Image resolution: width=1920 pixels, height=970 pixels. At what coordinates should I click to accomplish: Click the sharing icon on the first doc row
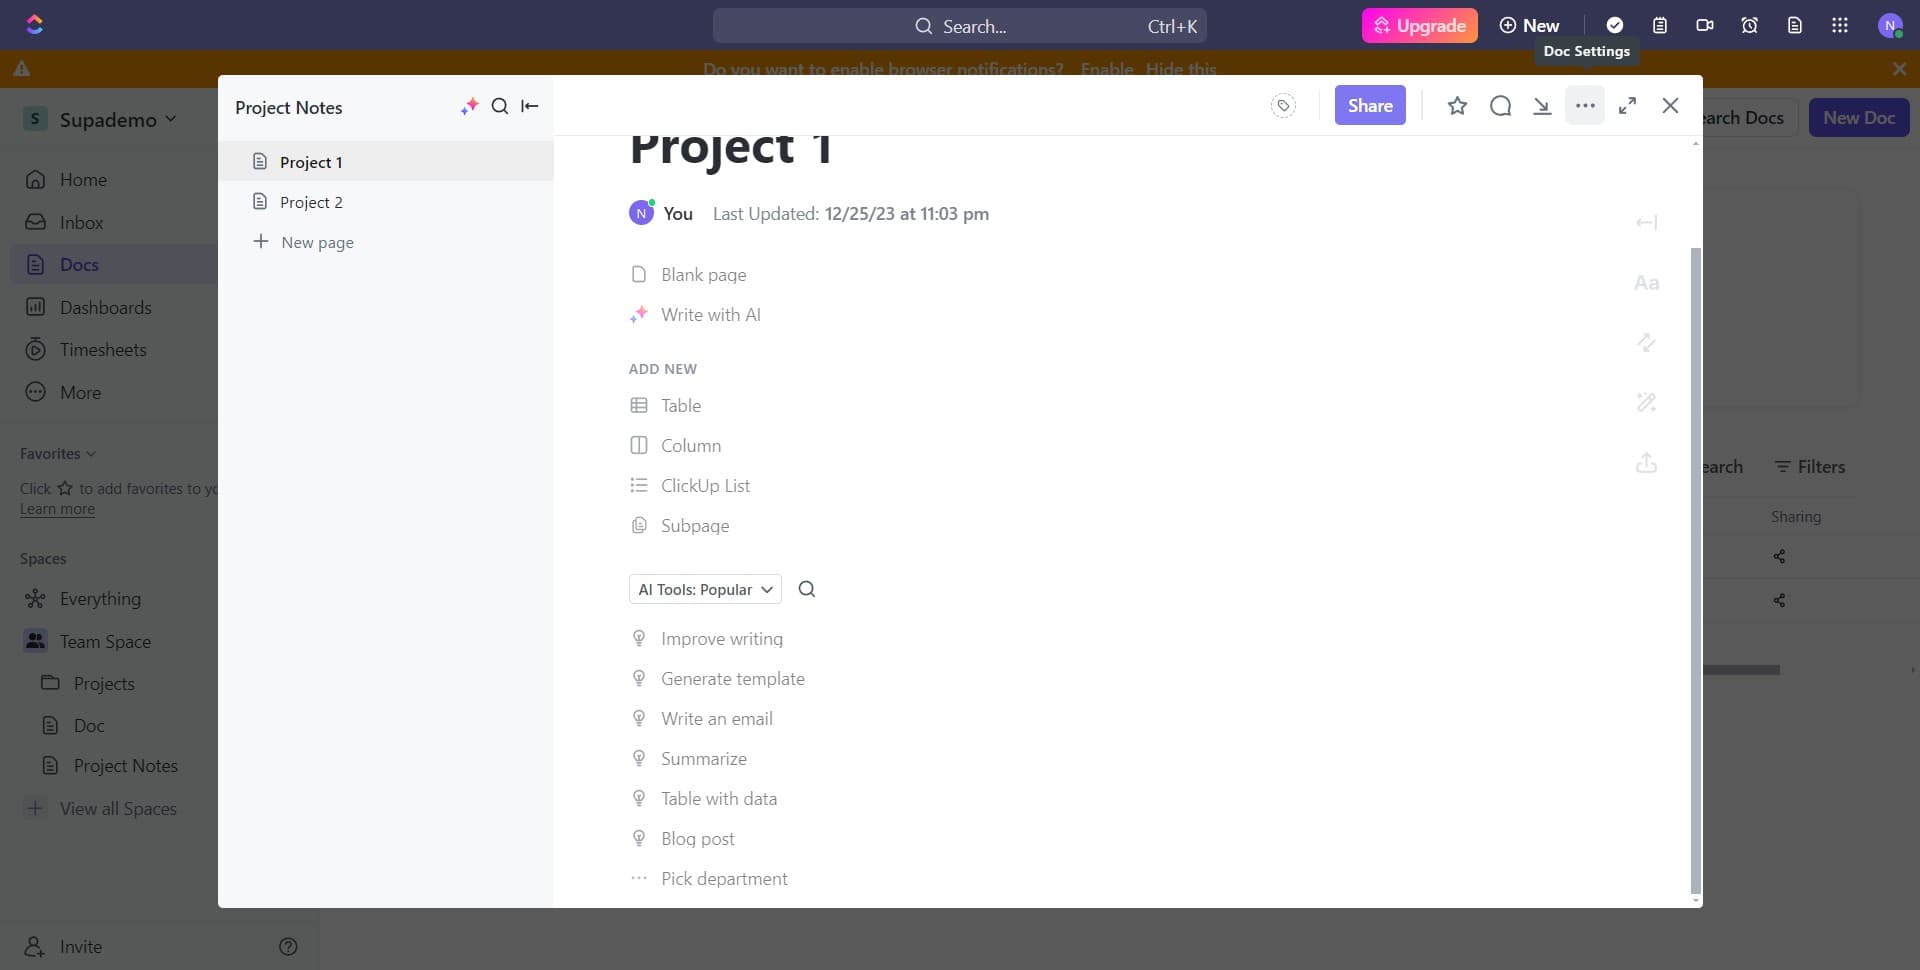[1780, 556]
